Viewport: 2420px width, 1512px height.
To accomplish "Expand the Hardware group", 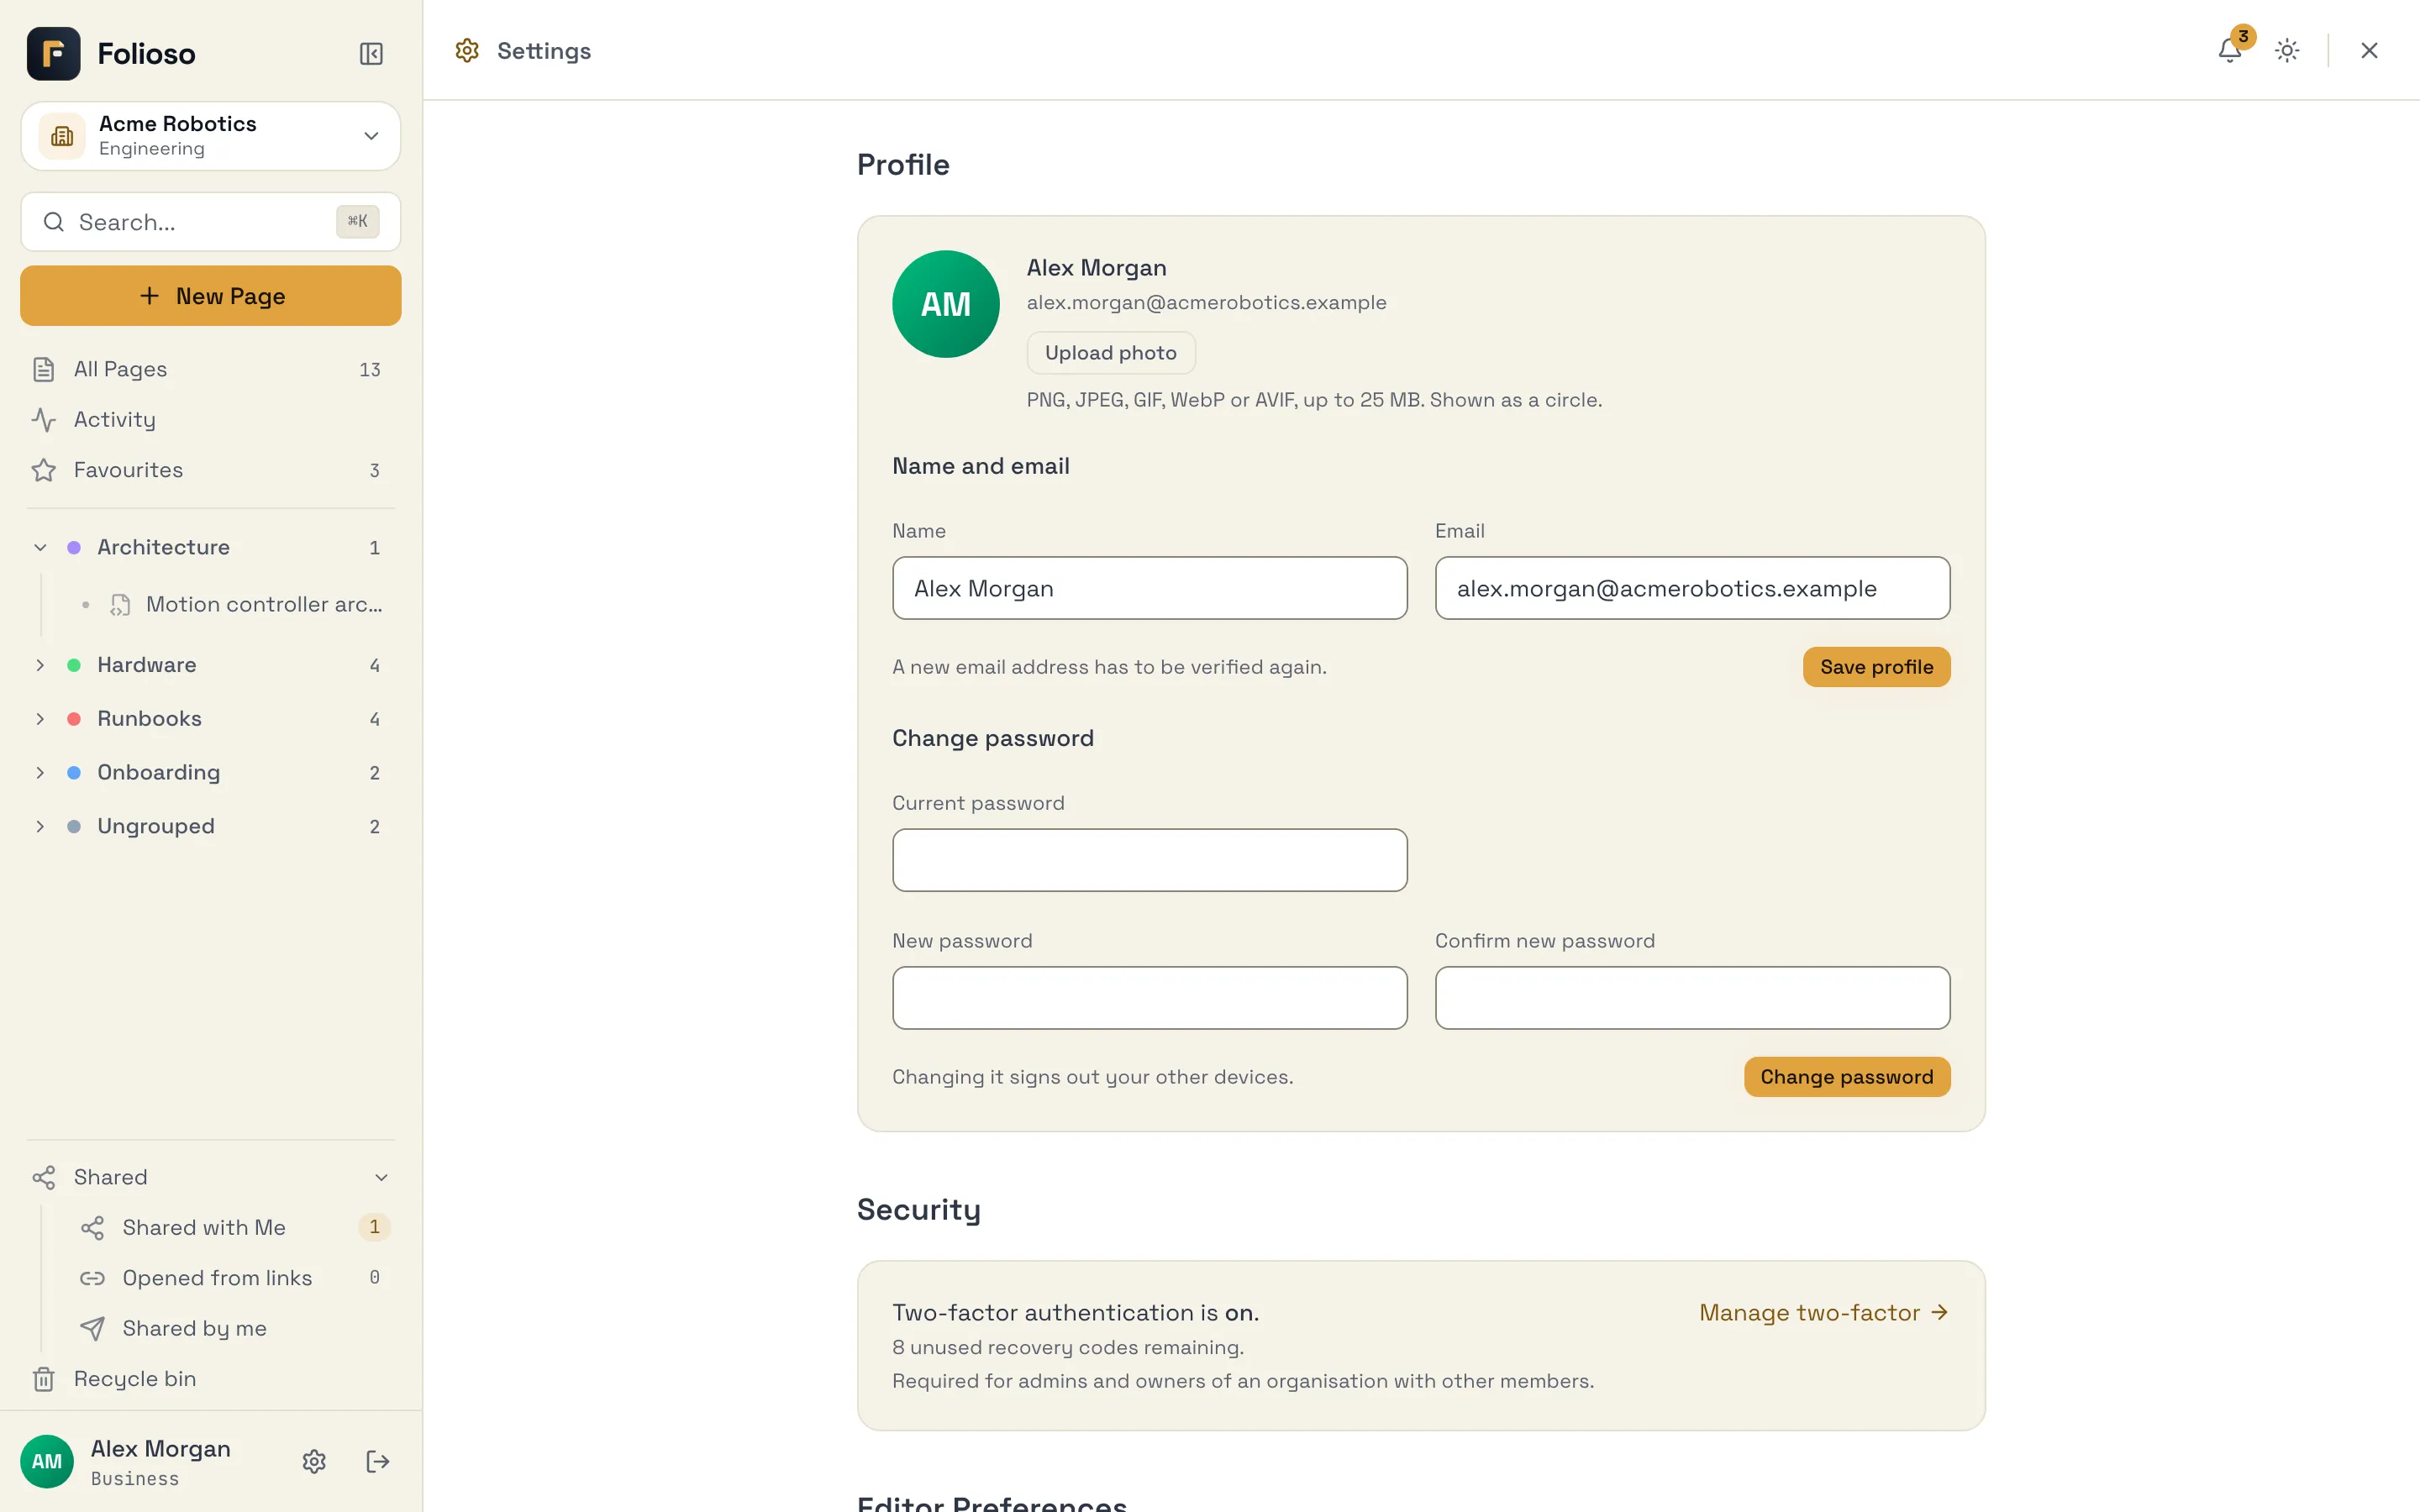I will tap(40, 665).
